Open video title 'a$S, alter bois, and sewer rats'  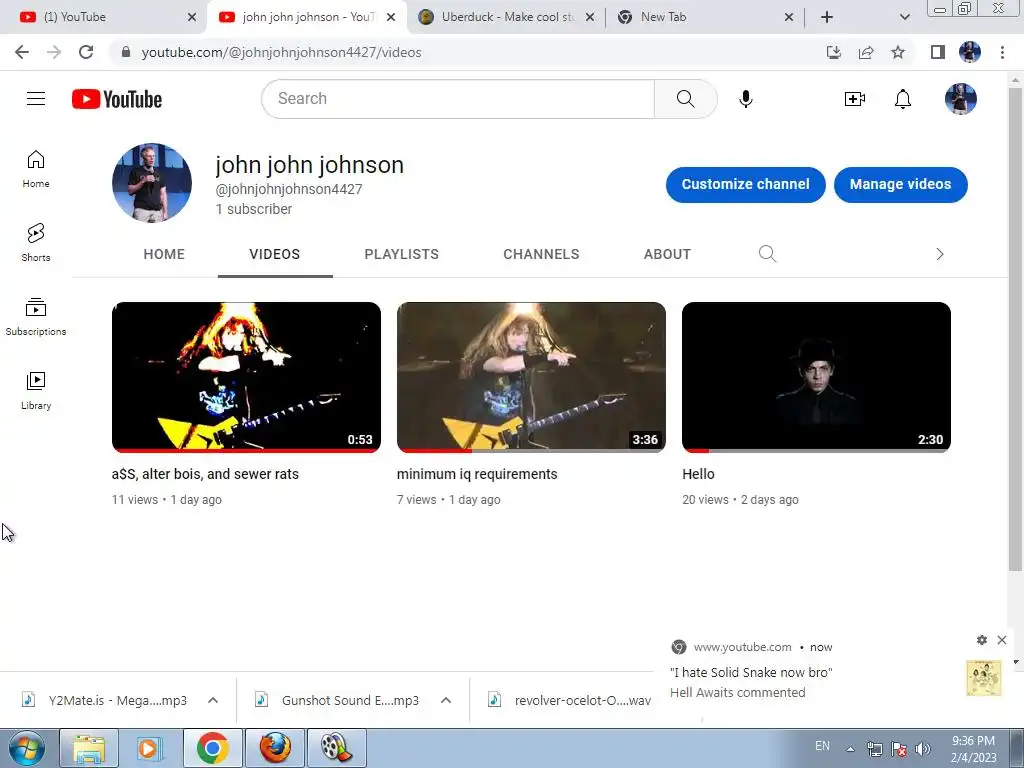coord(205,474)
